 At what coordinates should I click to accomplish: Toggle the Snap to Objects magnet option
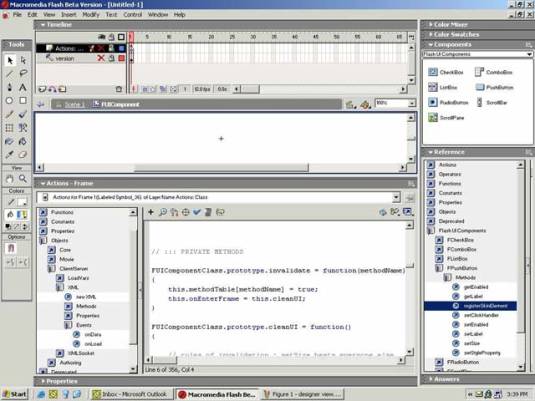(11, 248)
